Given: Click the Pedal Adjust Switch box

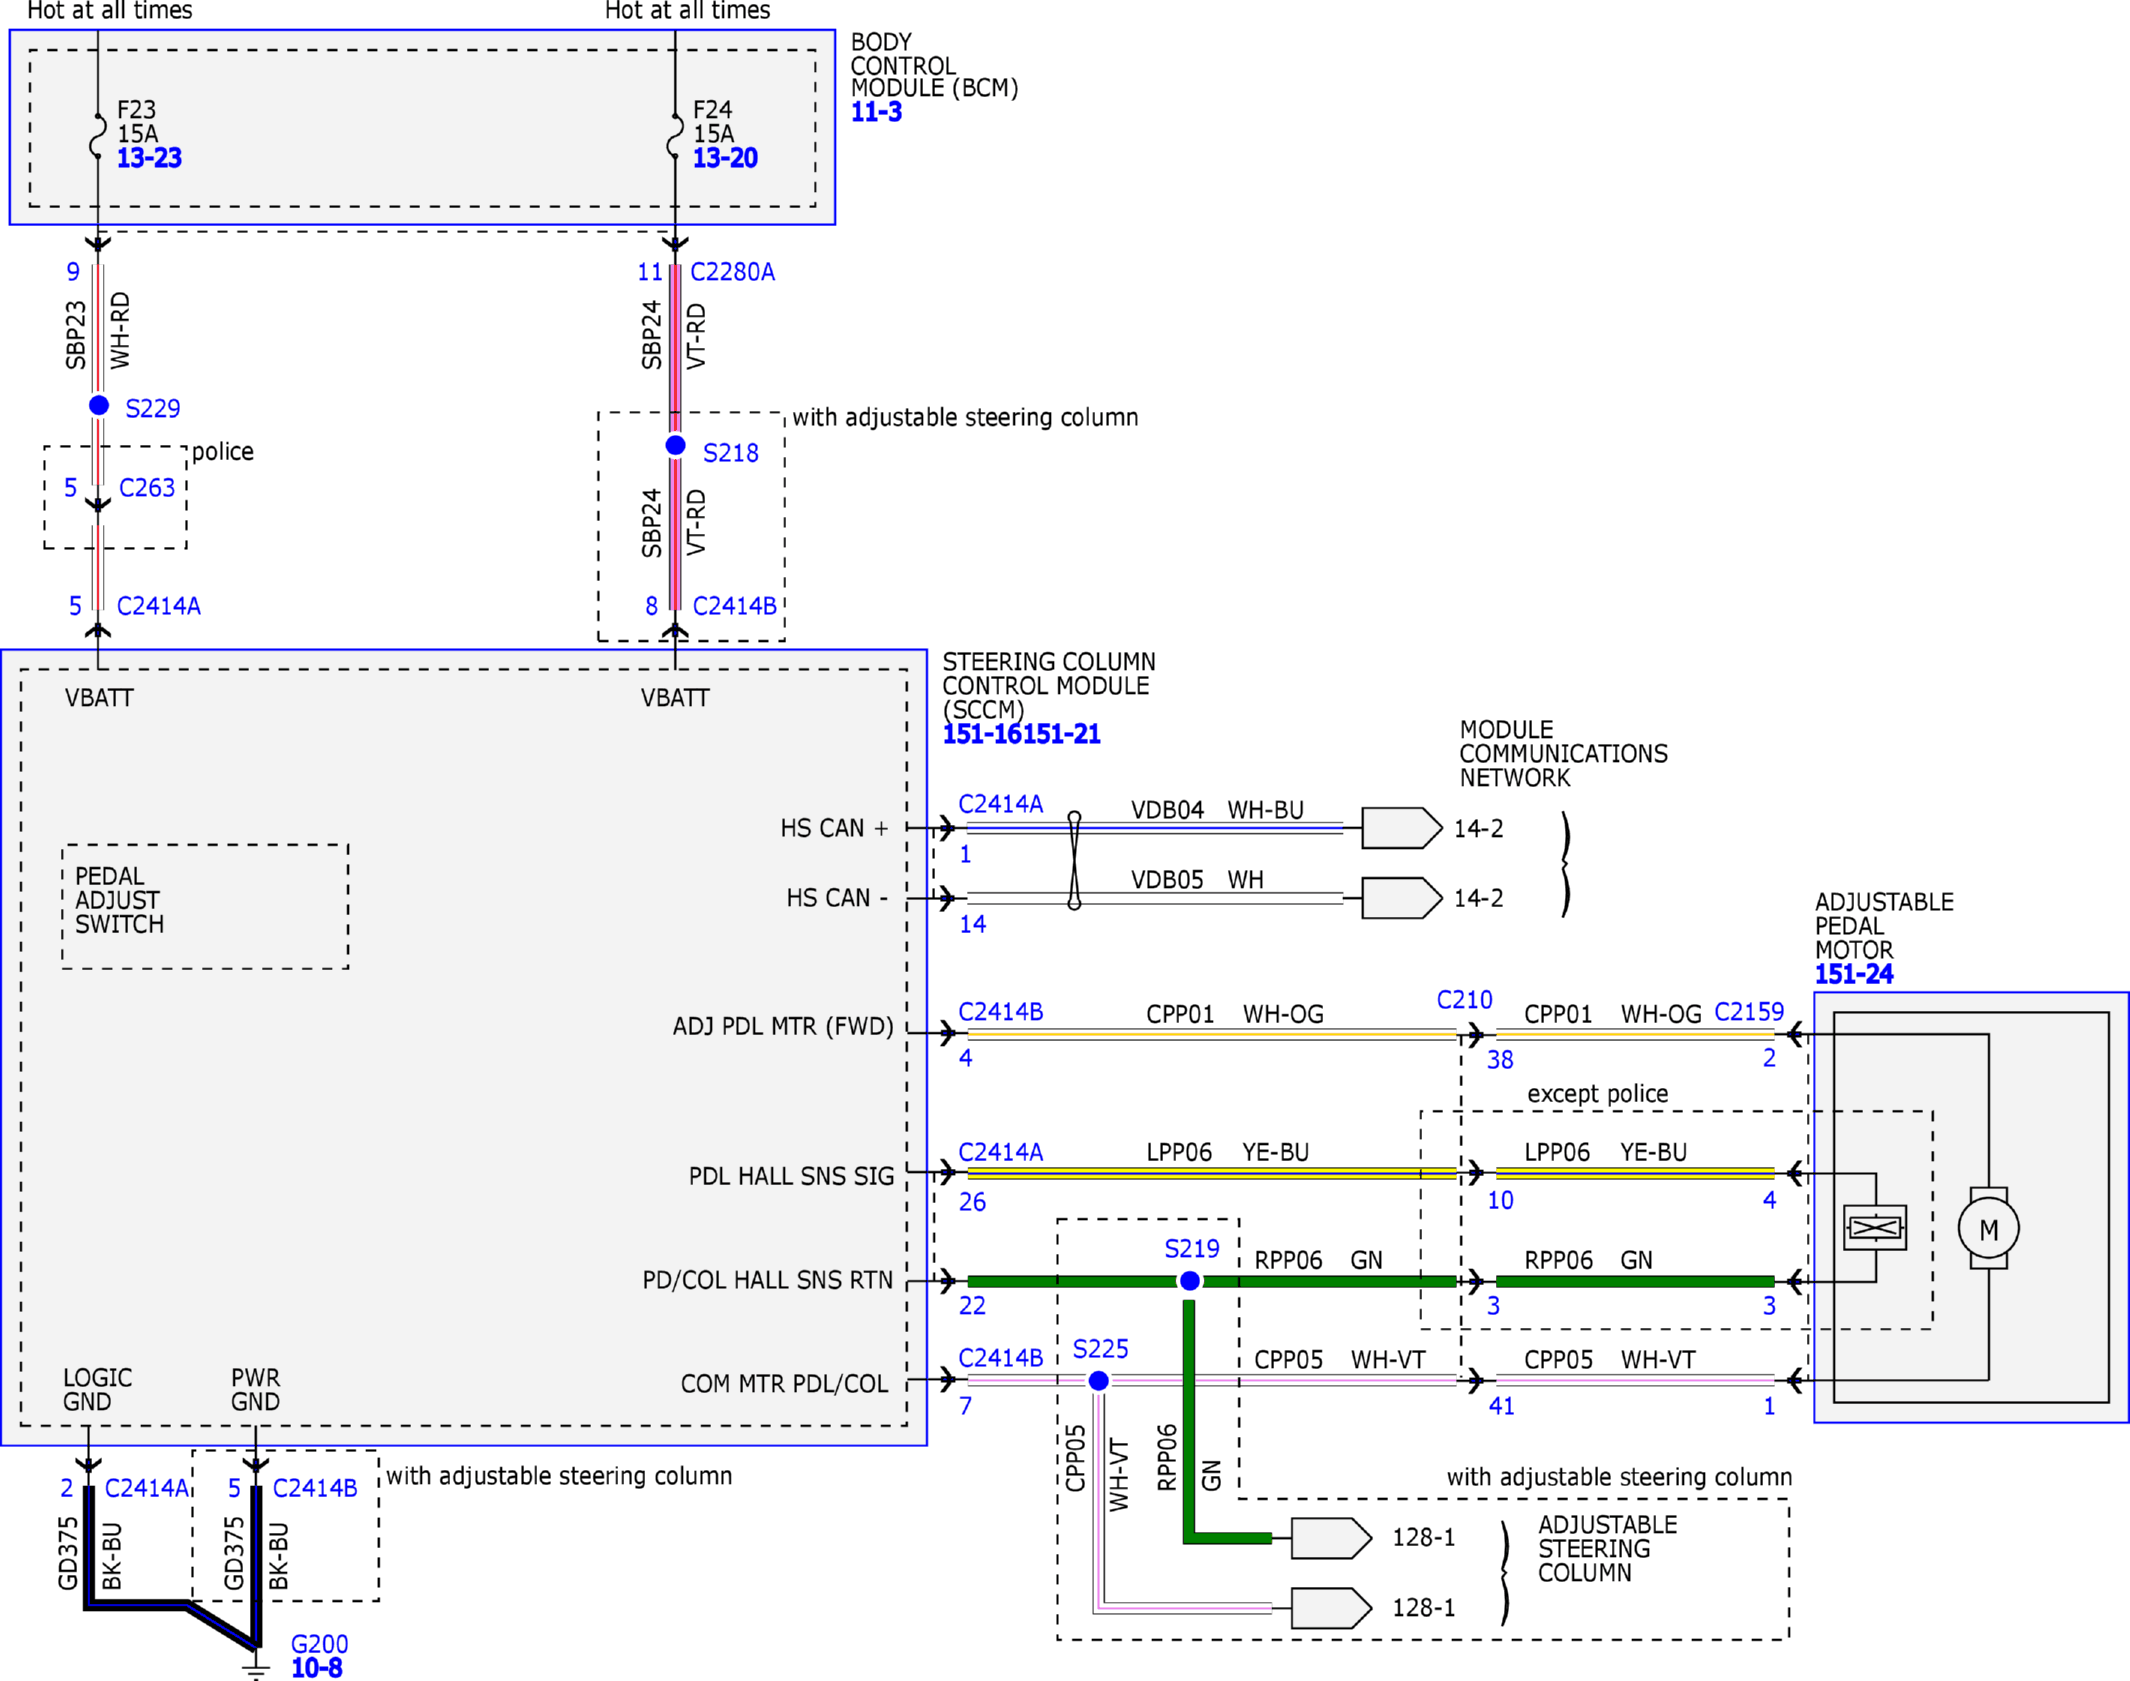Looking at the screenshot, I should (x=205, y=906).
